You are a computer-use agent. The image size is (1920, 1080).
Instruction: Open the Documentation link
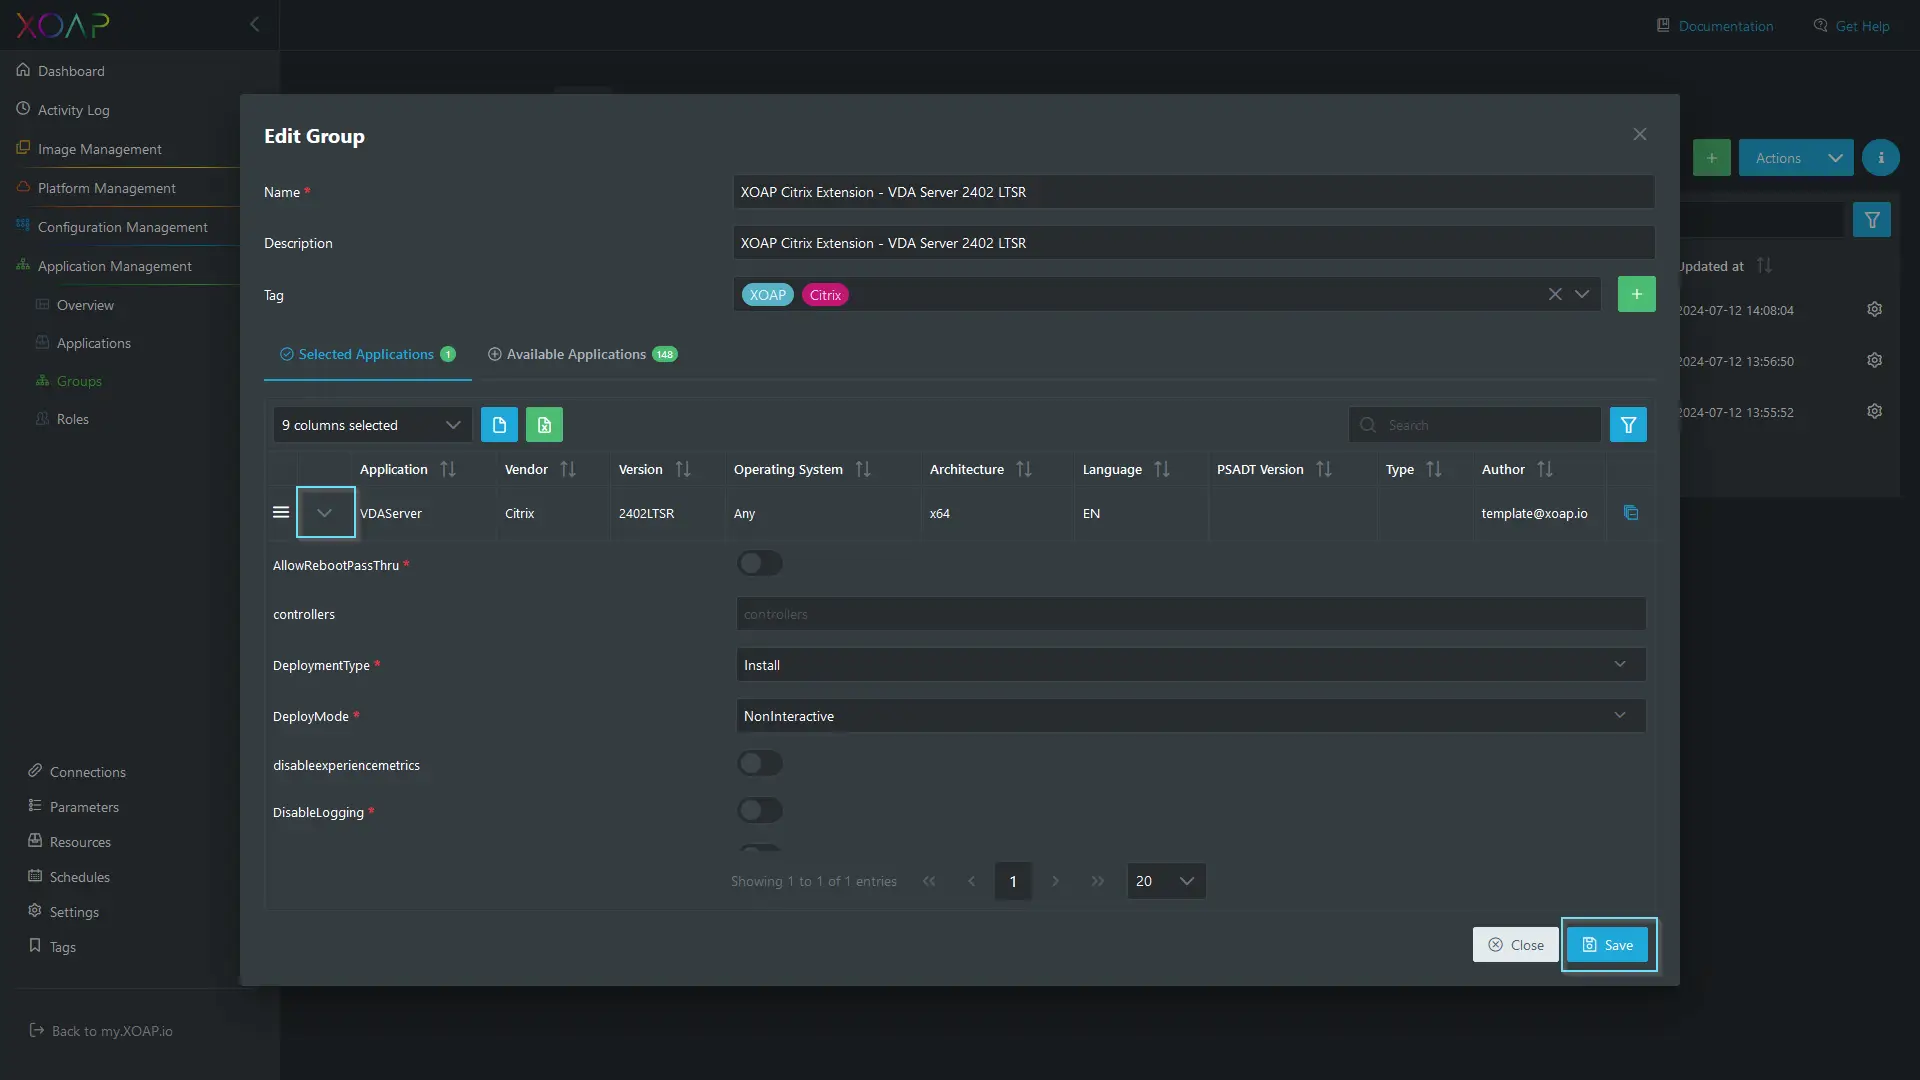1715,26
